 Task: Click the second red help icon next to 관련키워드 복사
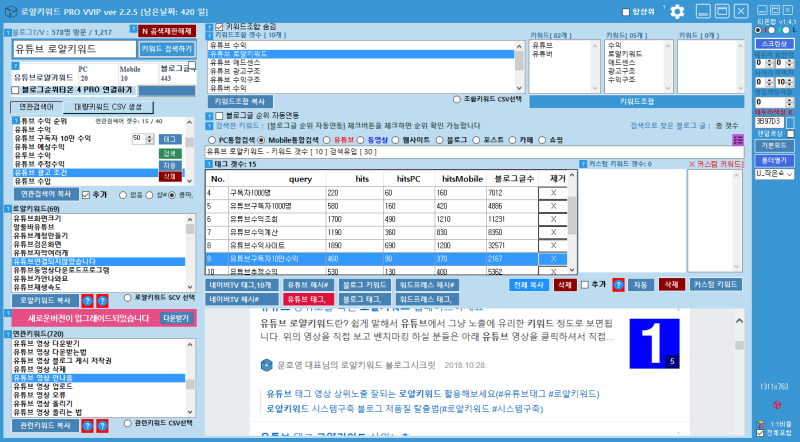103,426
